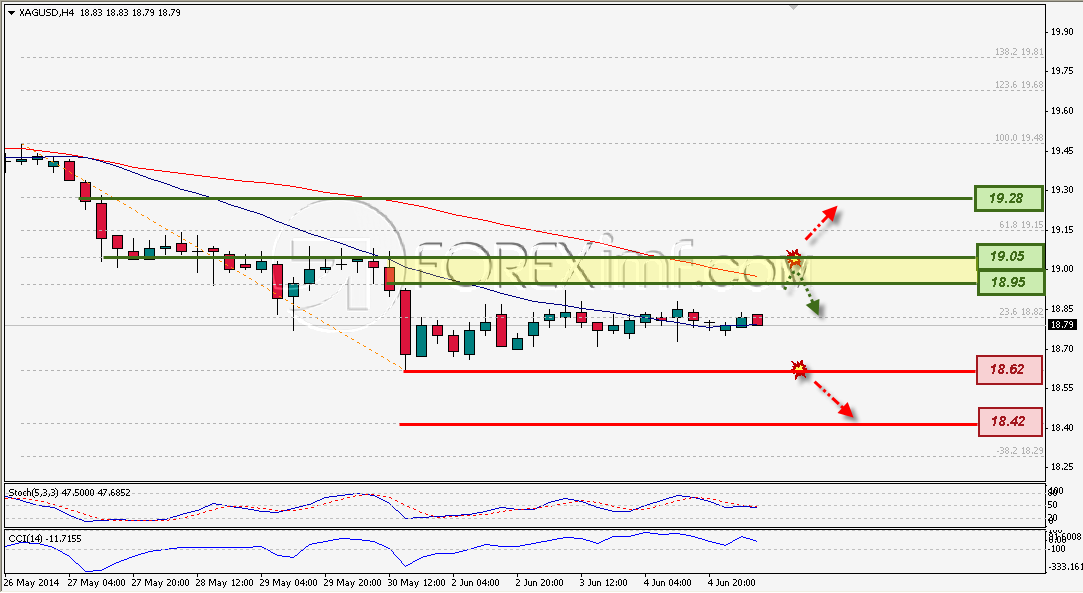Click the 28 May 12:00 time label
Screen dimensions: 1083x593
(225, 583)
